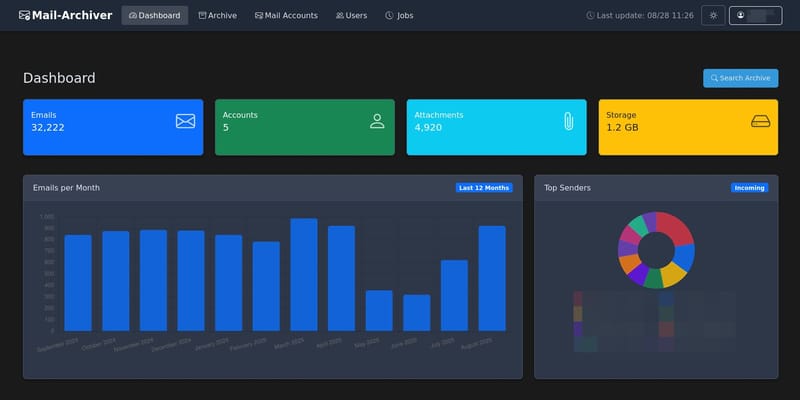The width and height of the screenshot is (800, 400).
Task: Click the August 2025 bar
Action: [x=492, y=279]
